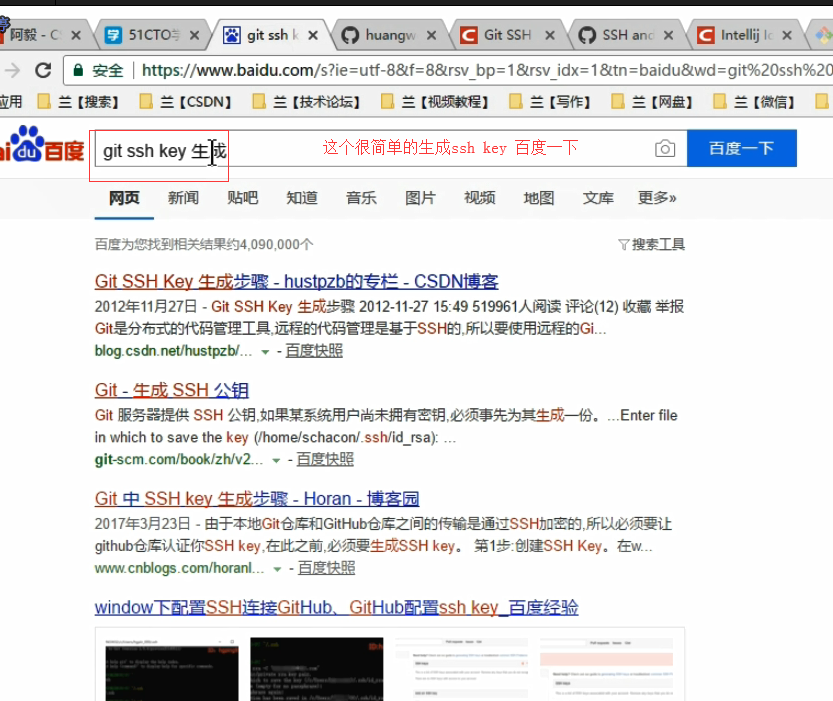Open the 兰【CSDN】 bookmark folder
This screenshot has height=701, width=833.
185,101
